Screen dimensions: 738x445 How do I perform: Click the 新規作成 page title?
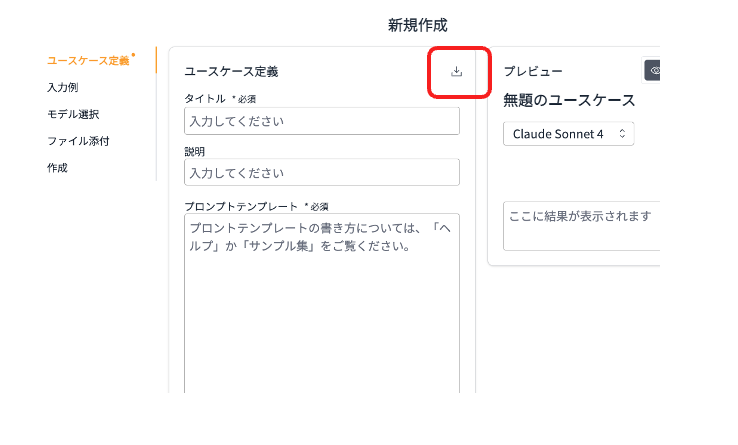(417, 25)
